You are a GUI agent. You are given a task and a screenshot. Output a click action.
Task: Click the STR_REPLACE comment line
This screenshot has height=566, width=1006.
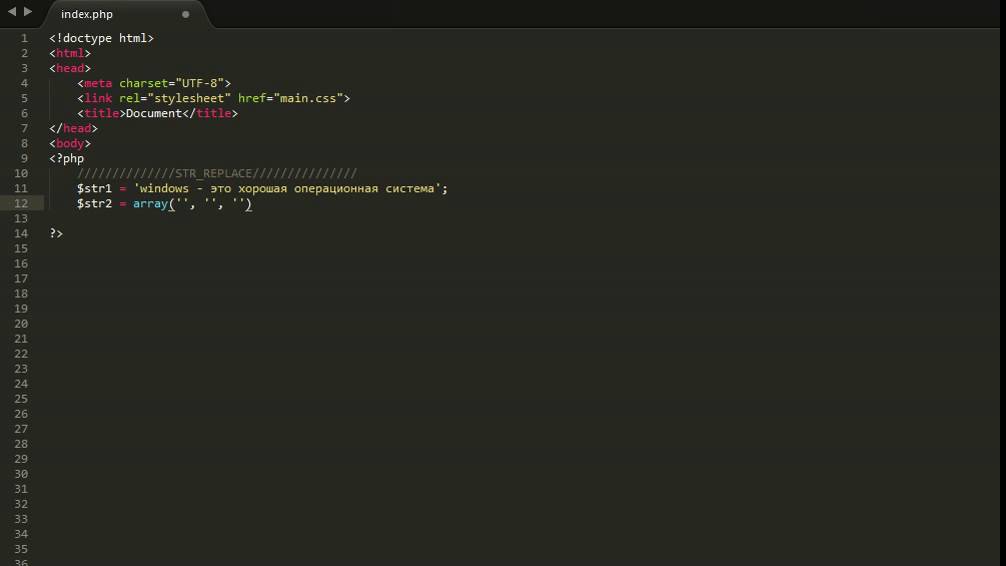coord(217,173)
